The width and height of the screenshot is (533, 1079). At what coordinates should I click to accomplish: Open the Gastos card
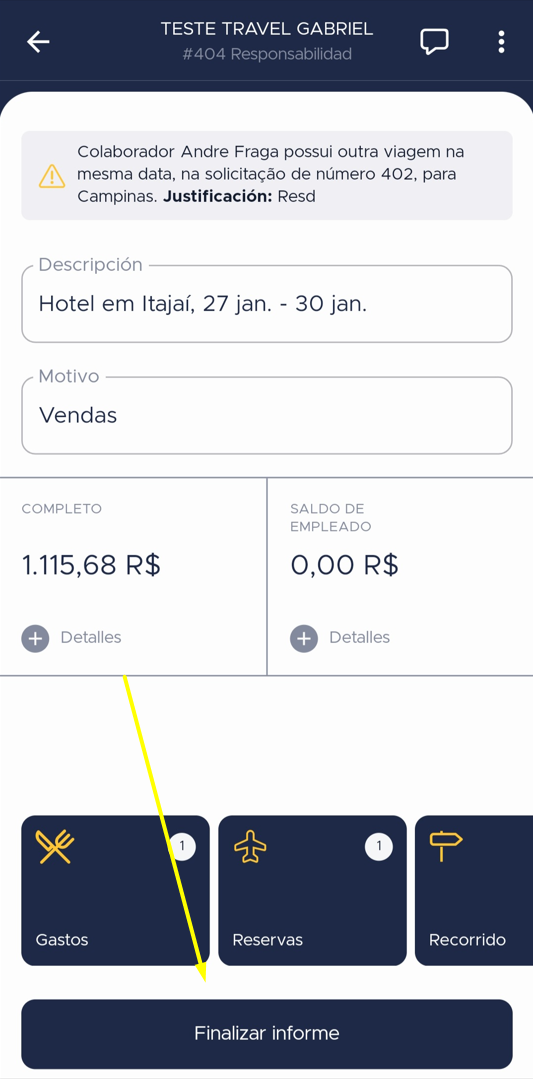pos(116,890)
